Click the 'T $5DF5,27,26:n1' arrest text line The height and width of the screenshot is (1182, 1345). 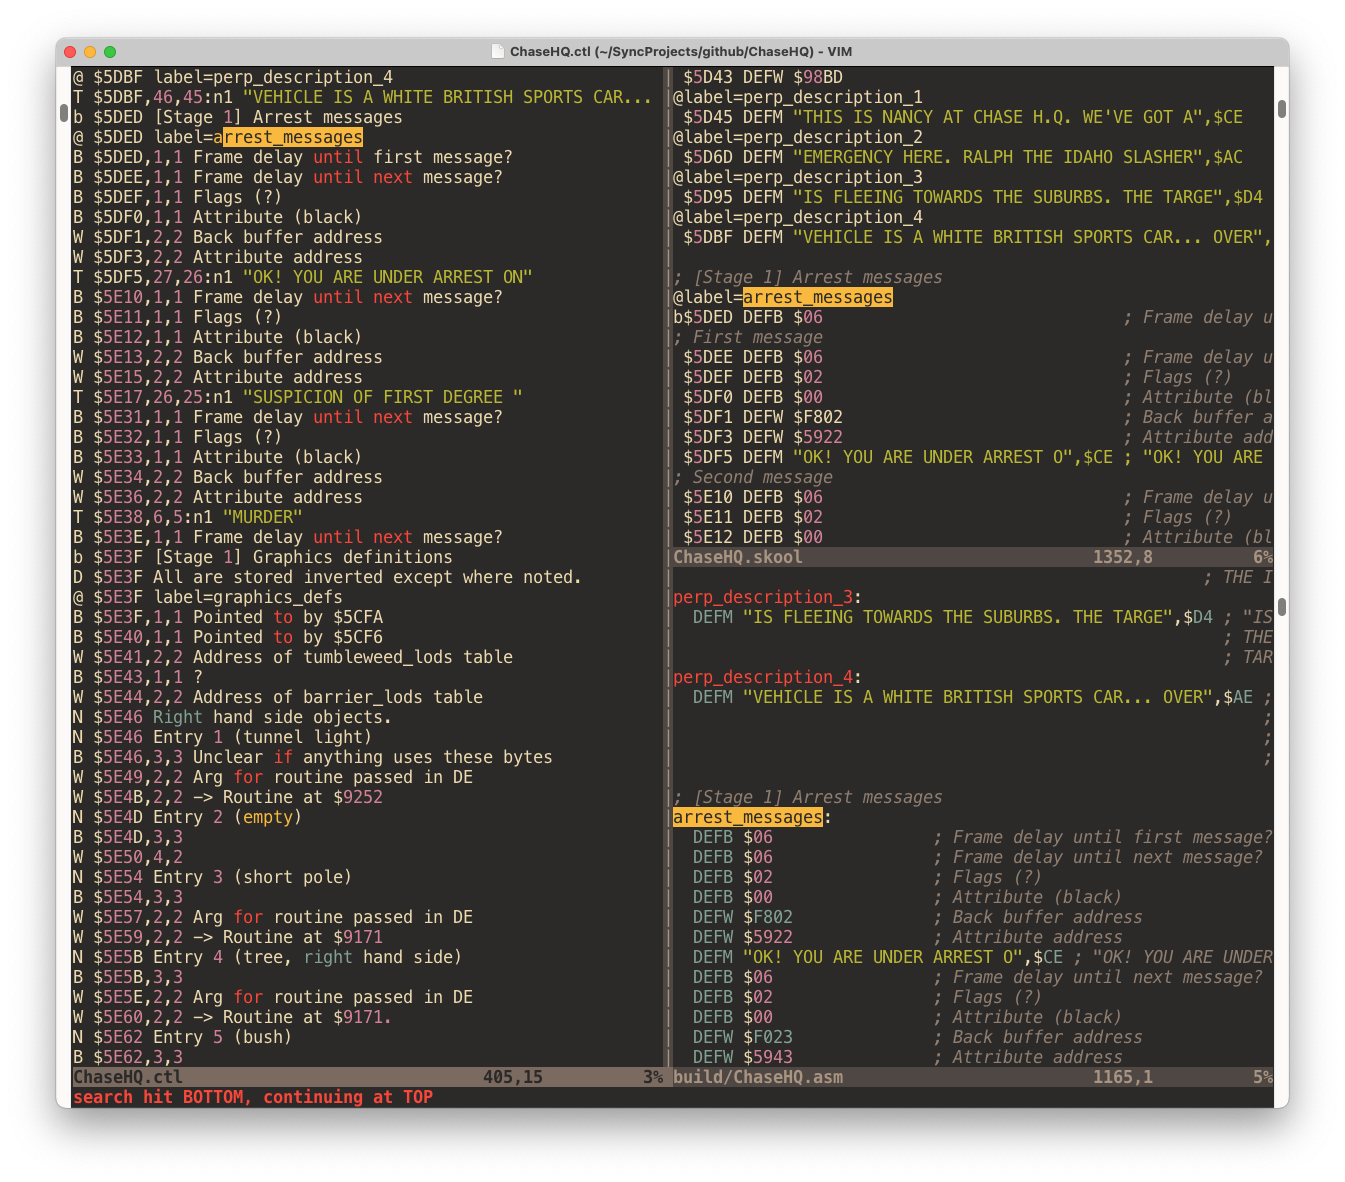click(303, 277)
